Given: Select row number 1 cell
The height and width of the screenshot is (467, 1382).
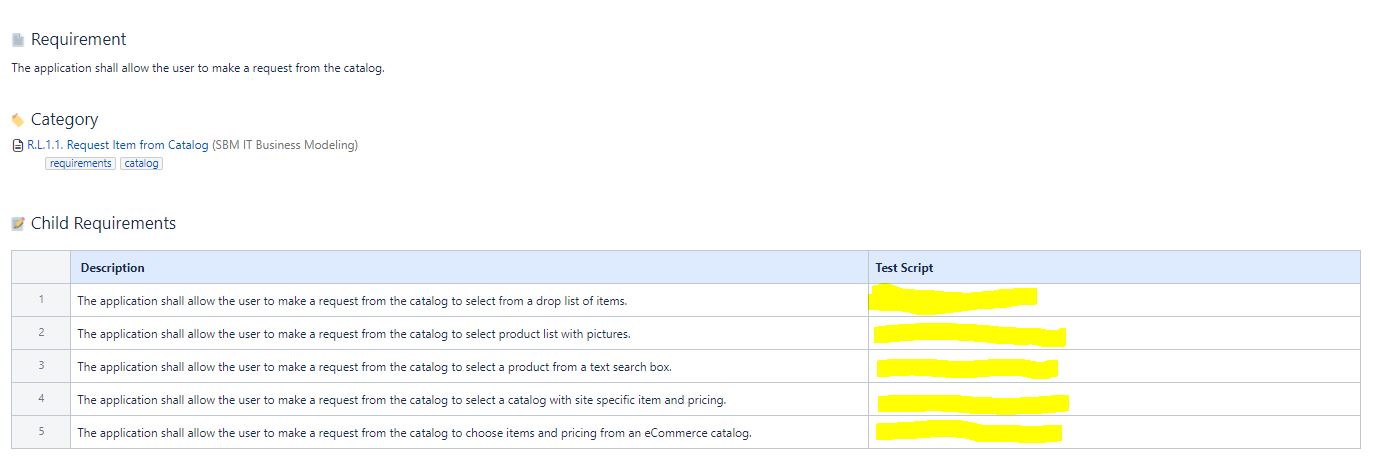Looking at the screenshot, I should pos(41,300).
